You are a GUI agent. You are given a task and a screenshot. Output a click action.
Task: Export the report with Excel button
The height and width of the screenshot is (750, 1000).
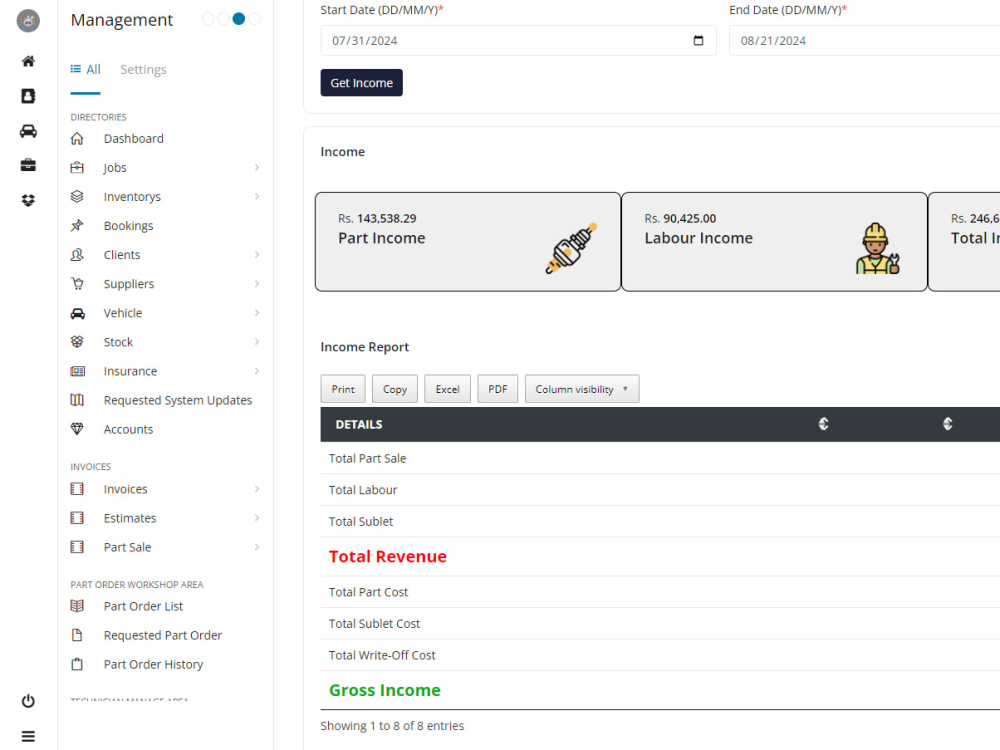coord(447,389)
